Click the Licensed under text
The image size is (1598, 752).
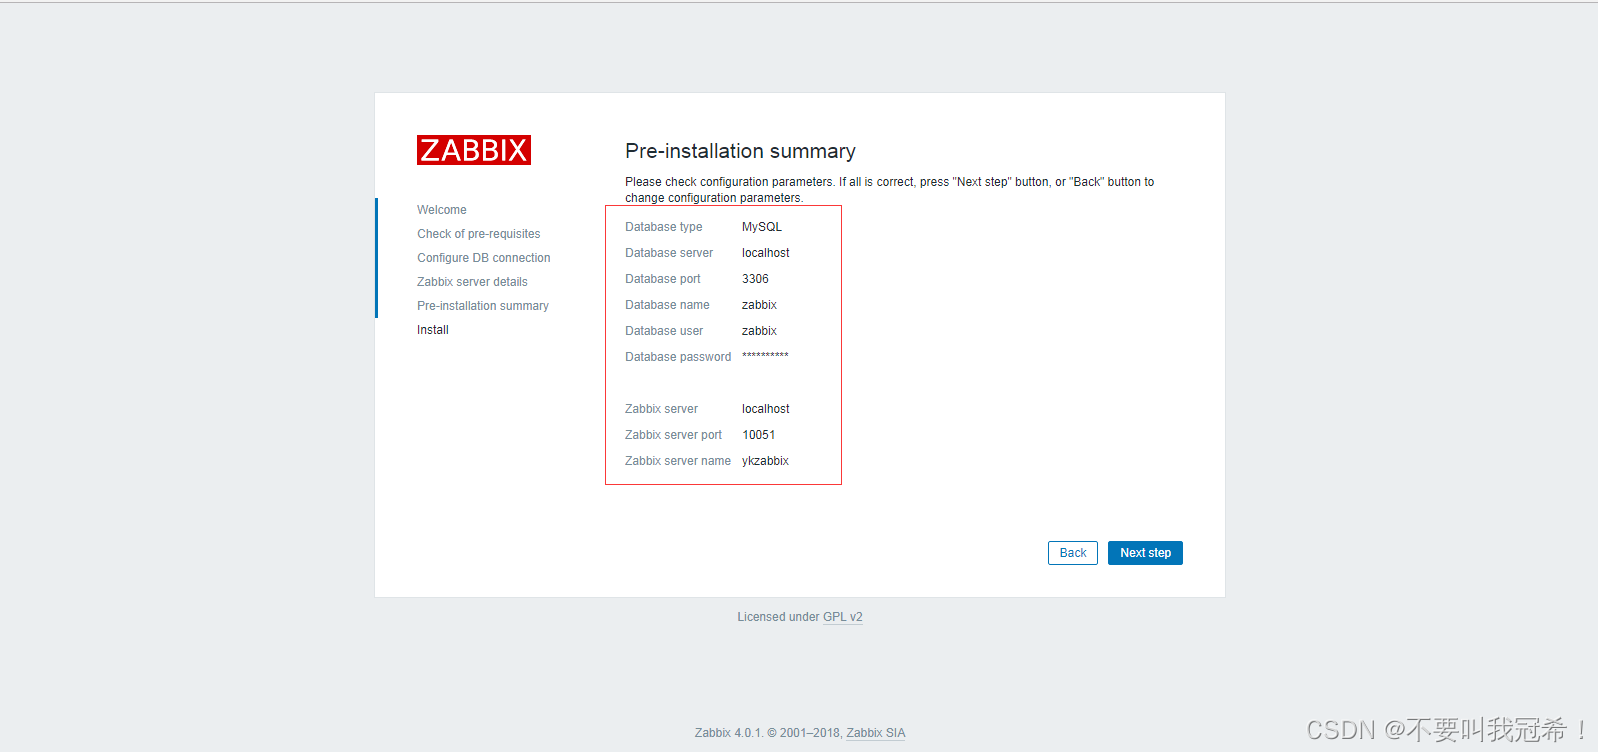[x=778, y=617]
